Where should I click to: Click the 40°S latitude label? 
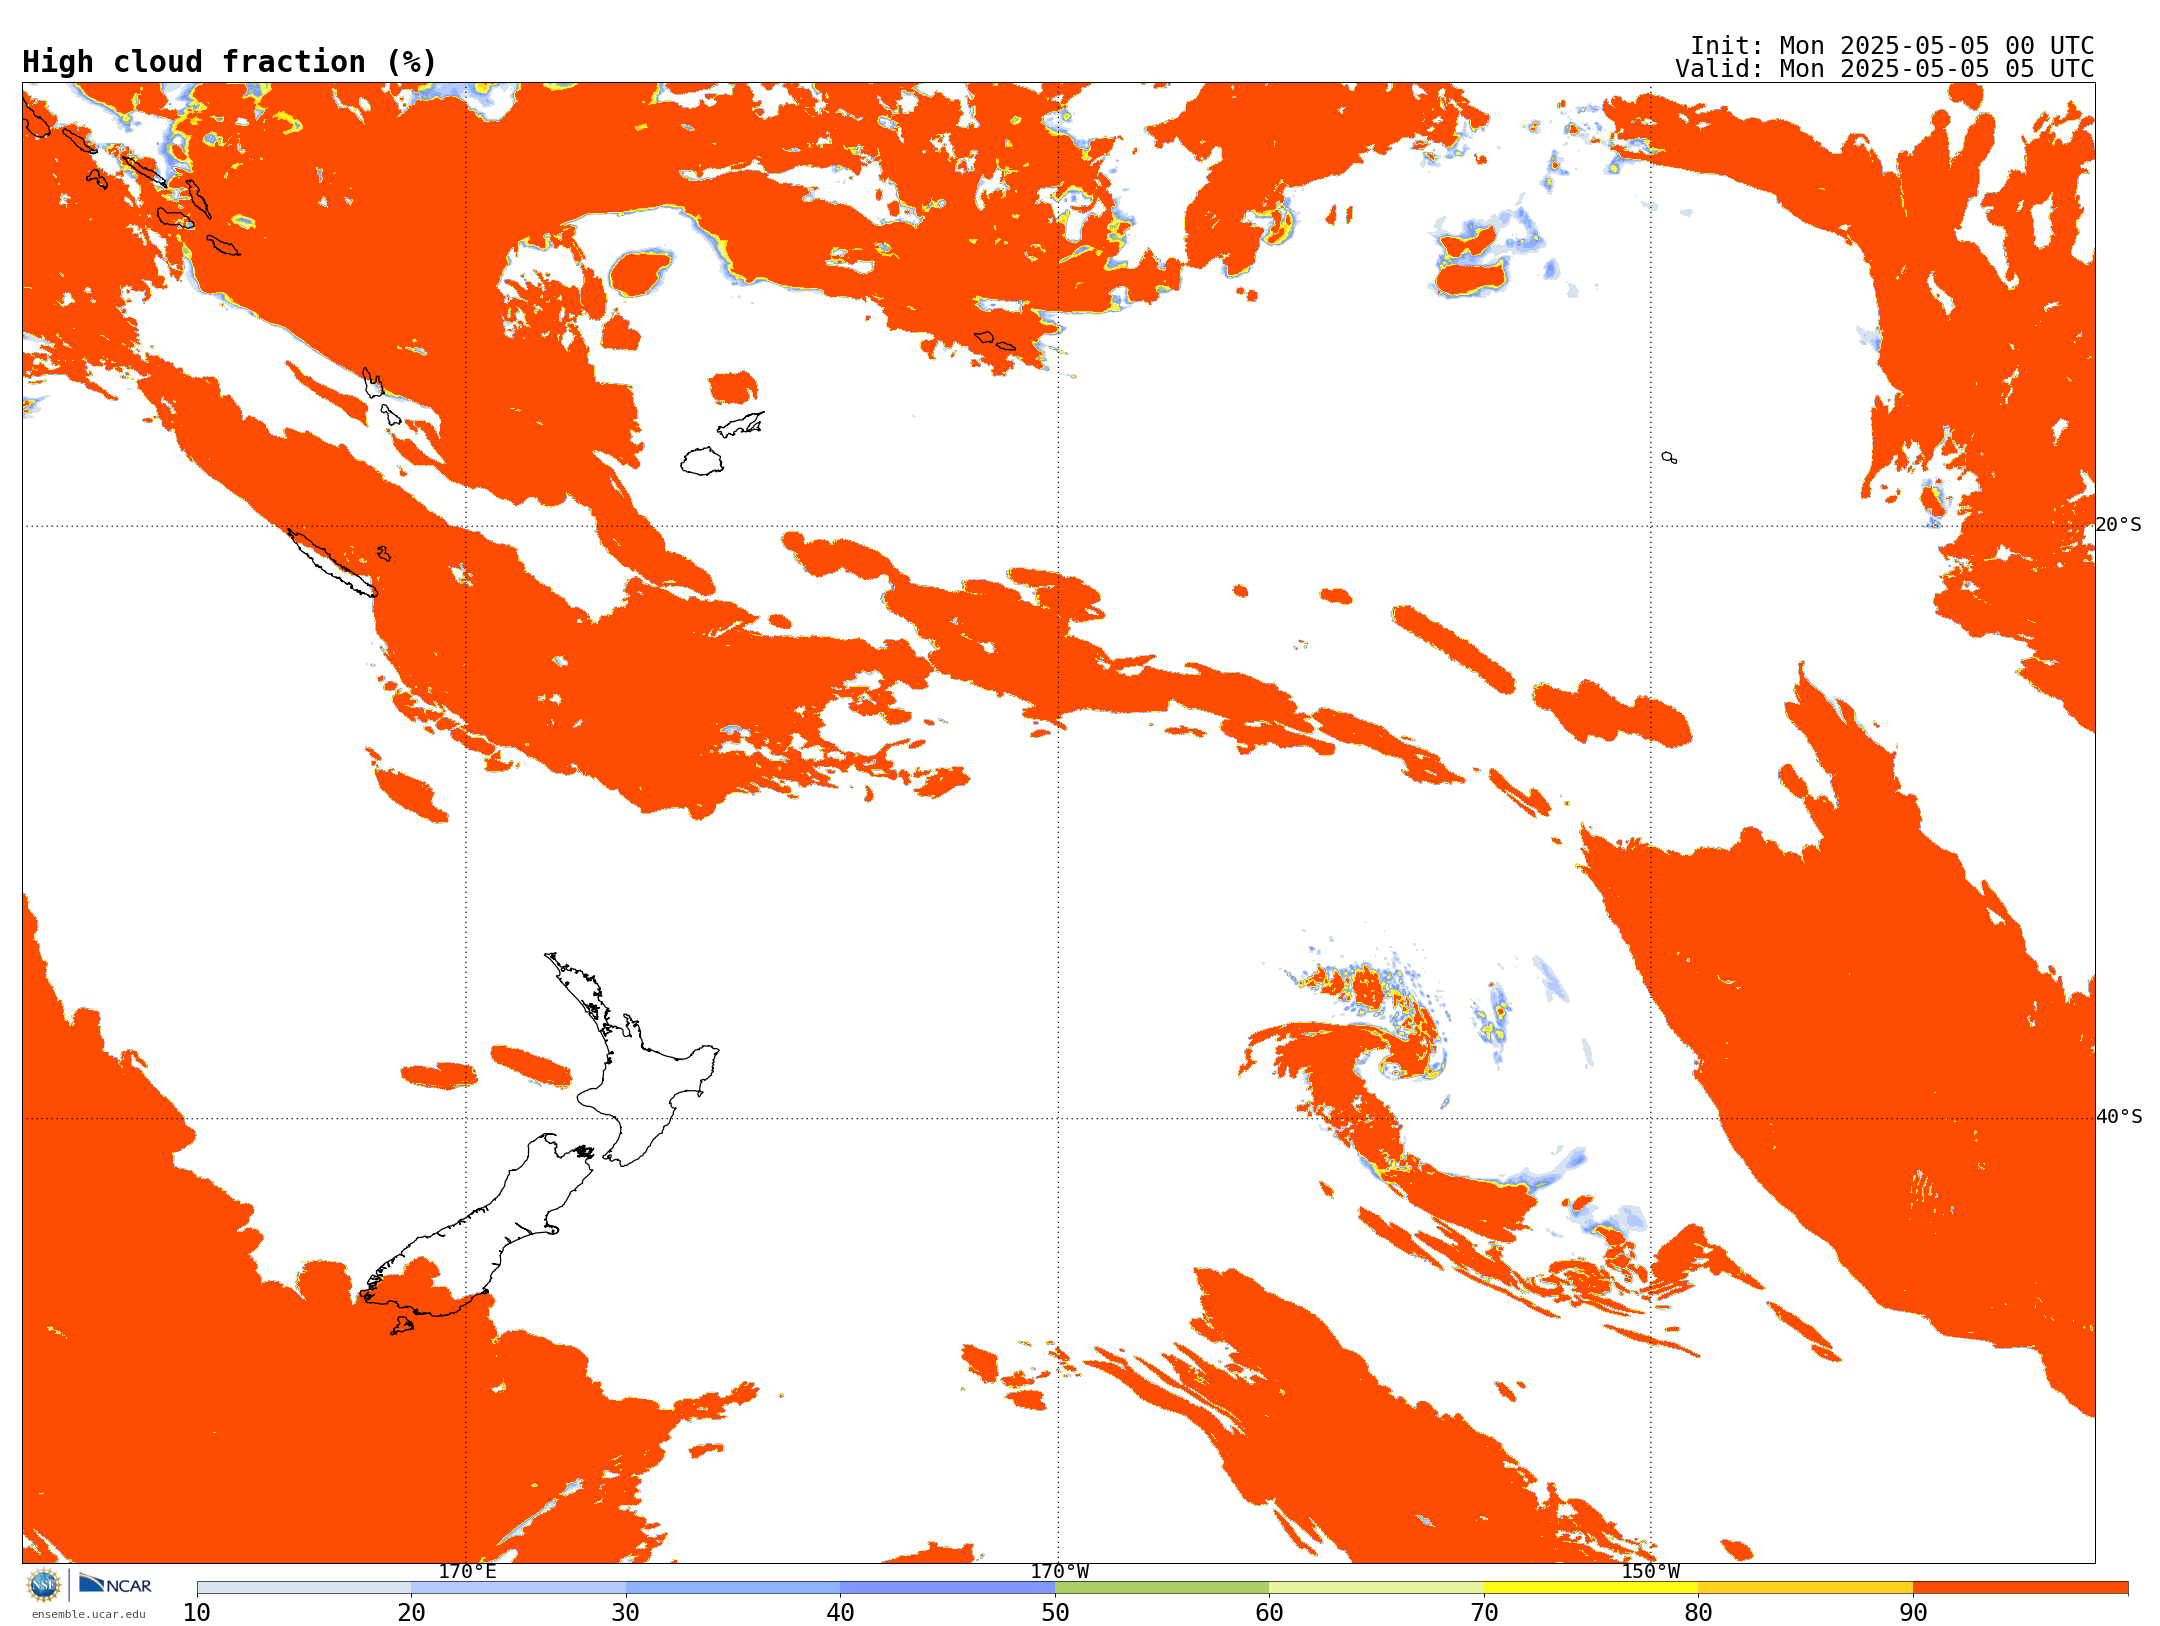(2118, 1117)
